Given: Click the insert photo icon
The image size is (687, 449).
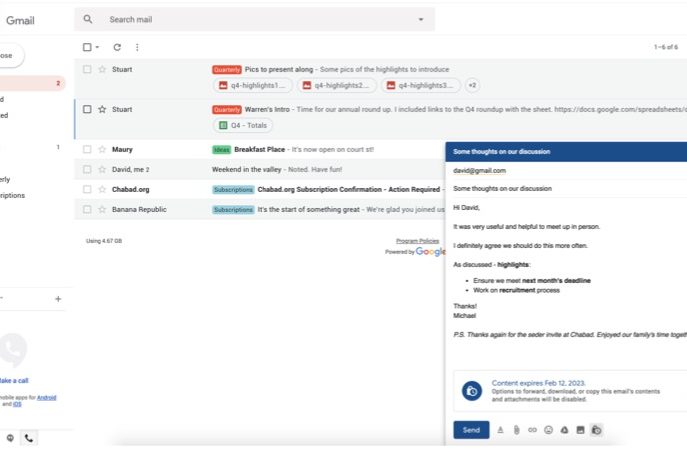Looking at the screenshot, I should tap(580, 430).
